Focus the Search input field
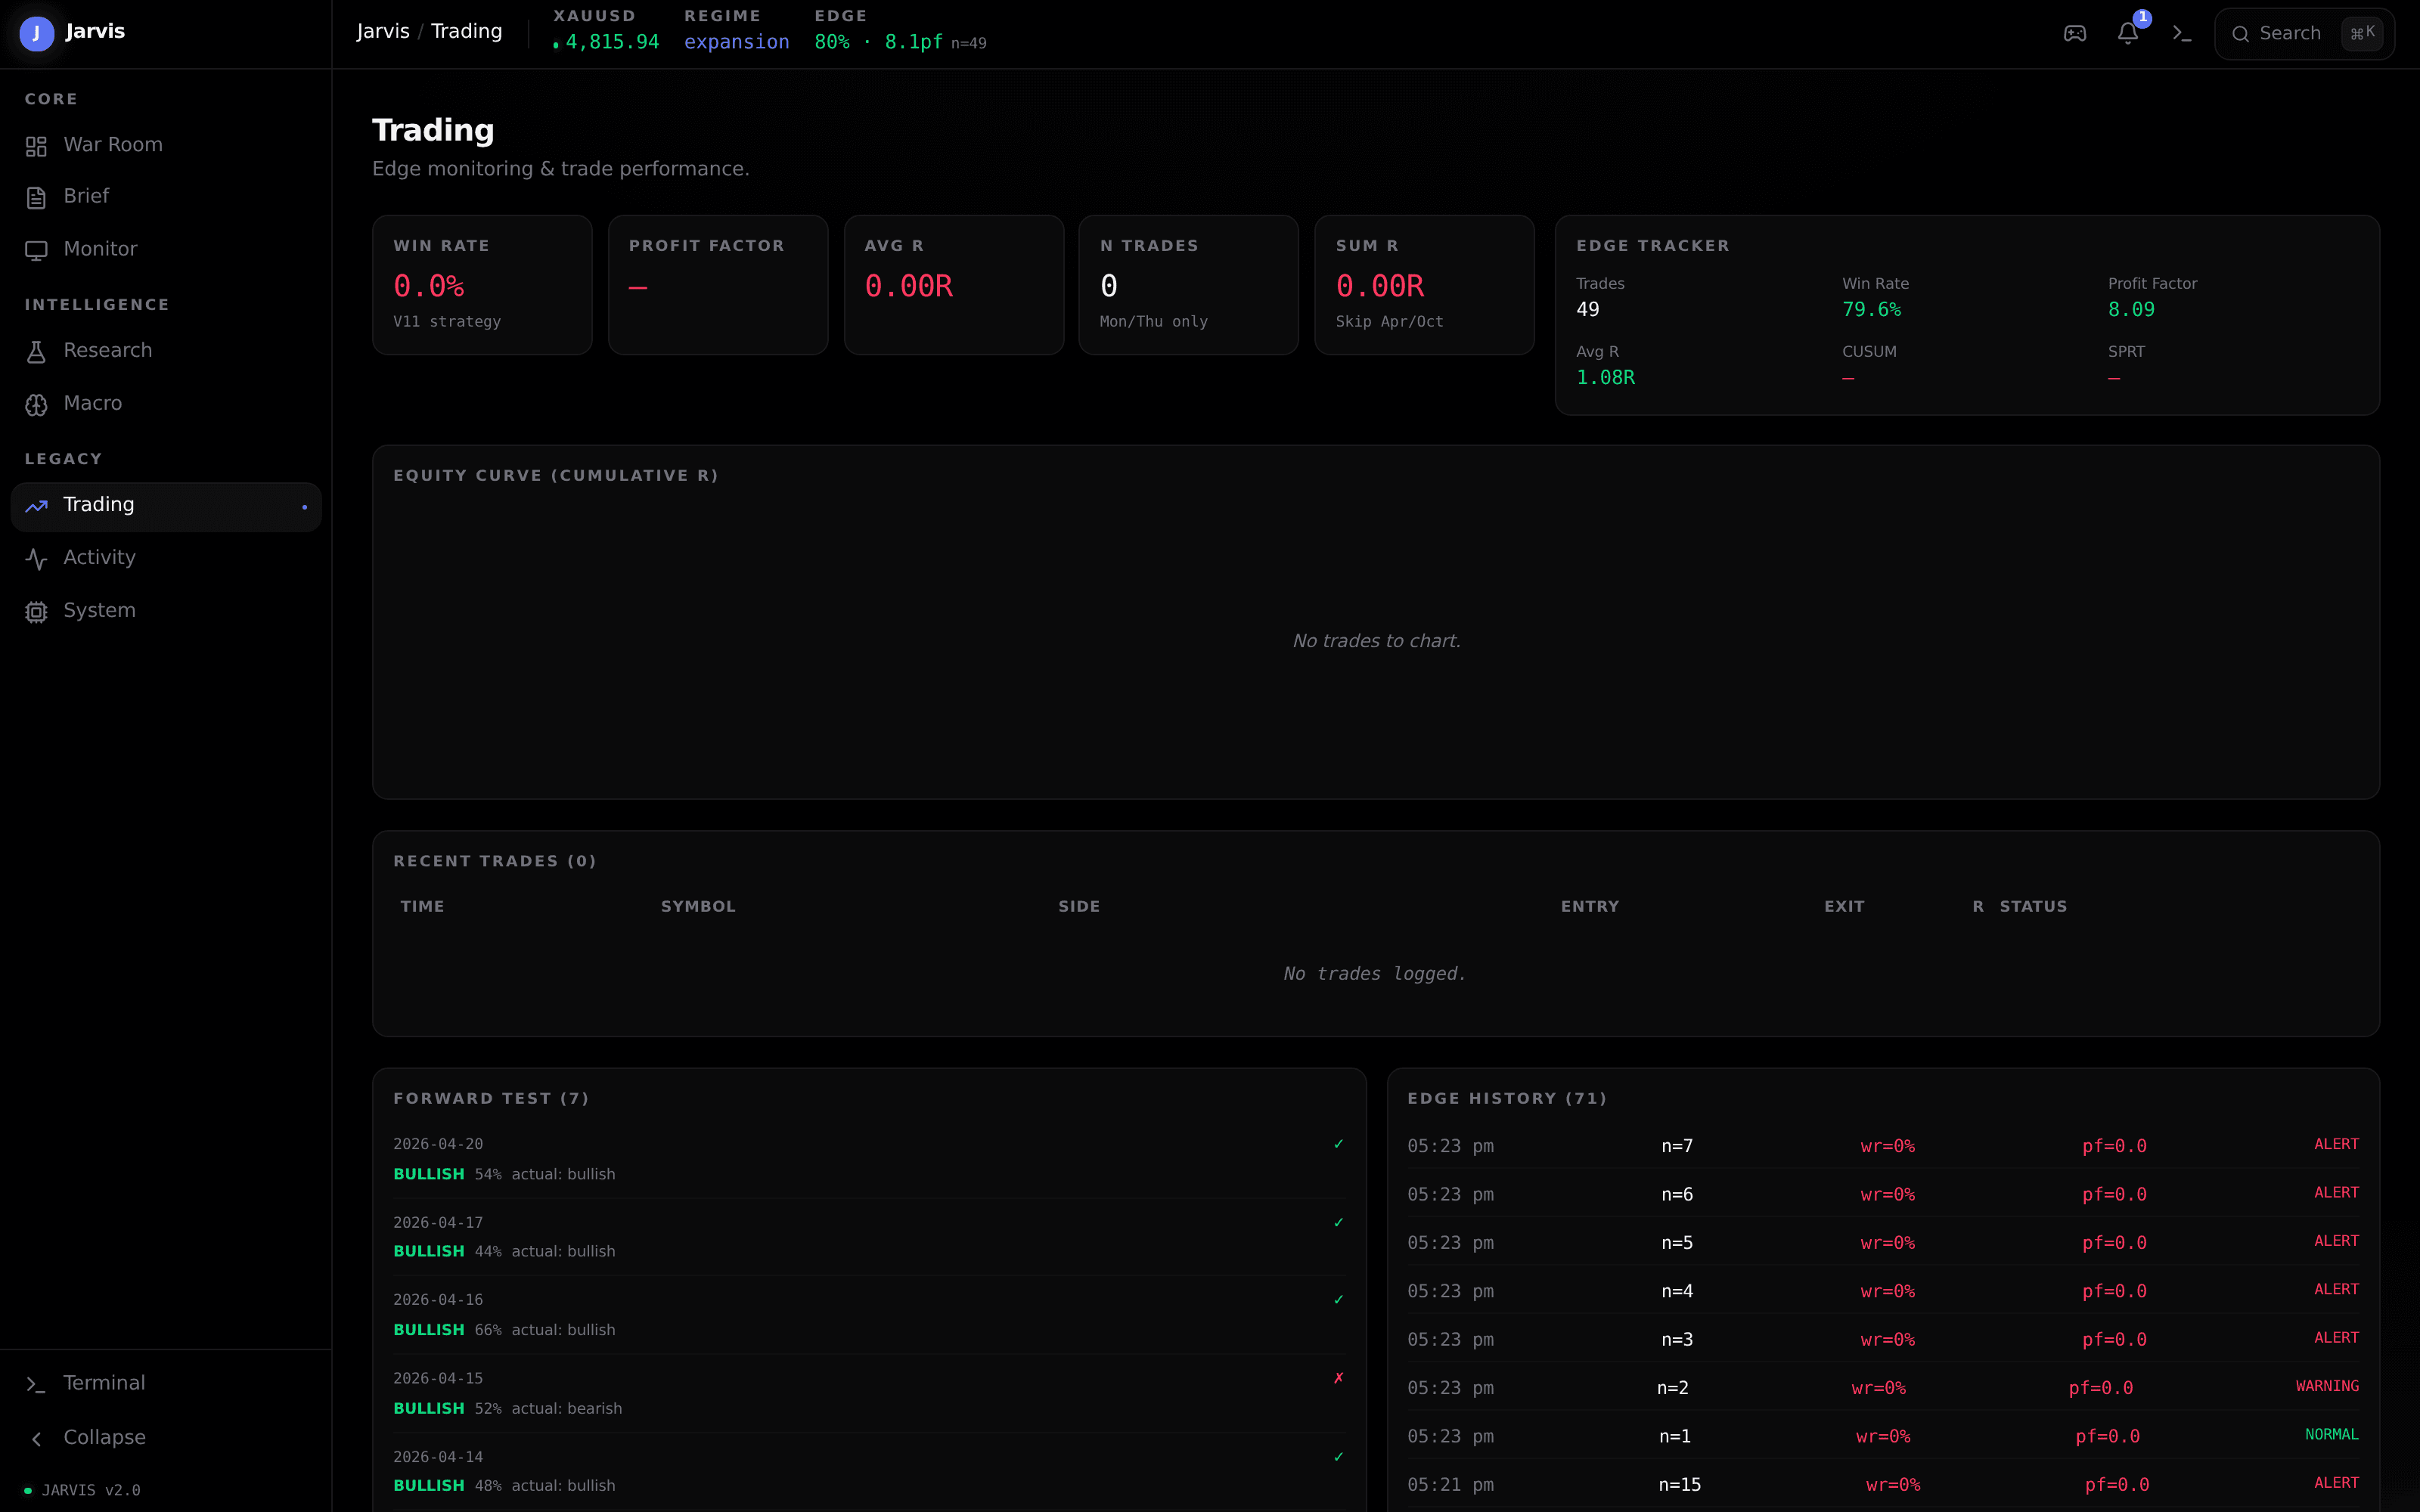This screenshot has width=2420, height=1512. point(2304,34)
